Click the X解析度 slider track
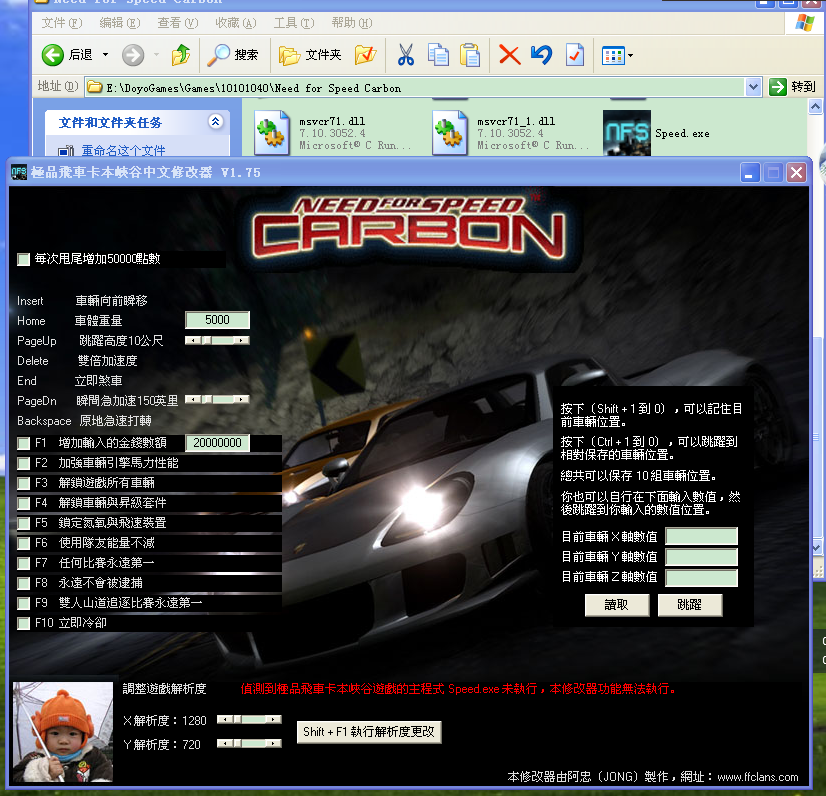The width and height of the screenshot is (826, 796). click(x=249, y=719)
